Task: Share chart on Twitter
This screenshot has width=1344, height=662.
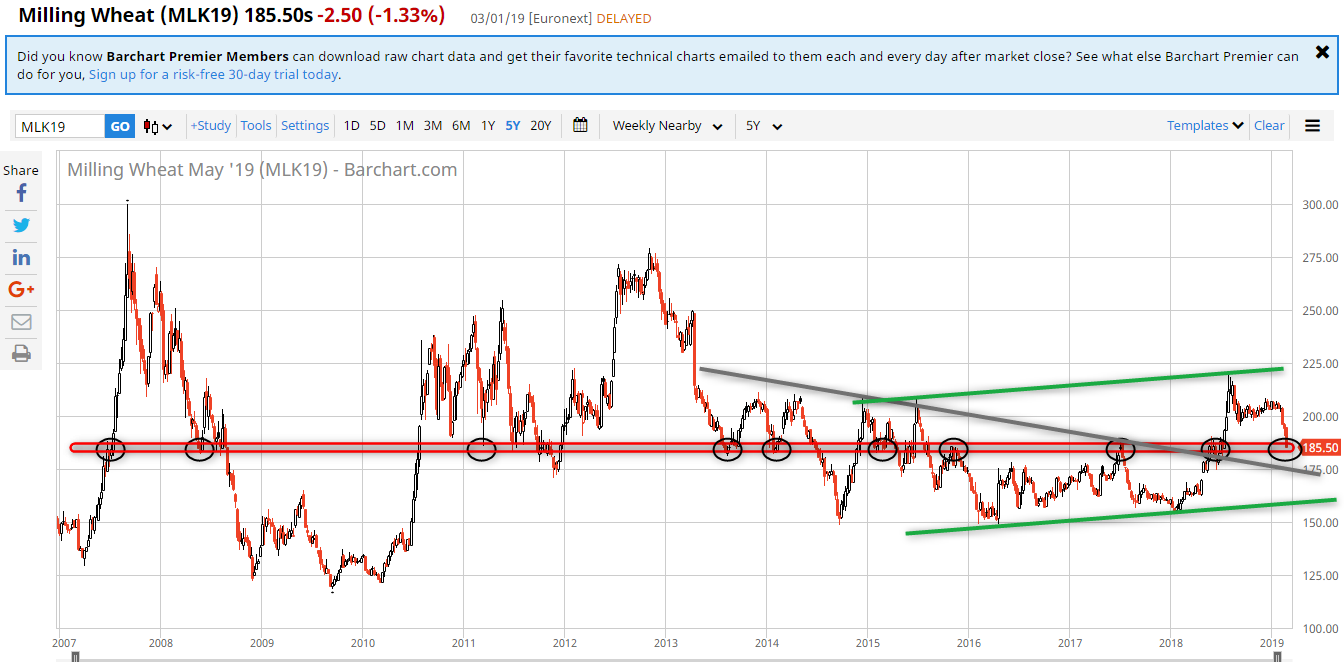Action: 21,225
